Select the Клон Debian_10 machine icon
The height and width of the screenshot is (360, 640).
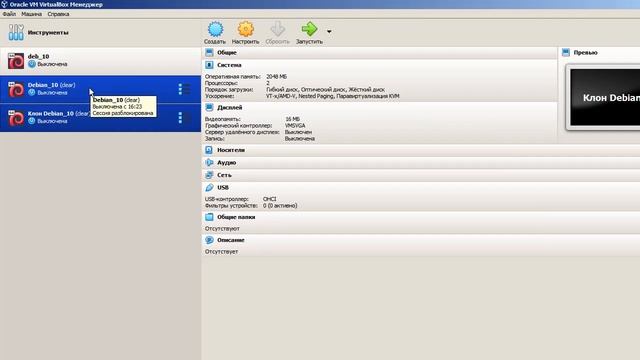pos(16,118)
